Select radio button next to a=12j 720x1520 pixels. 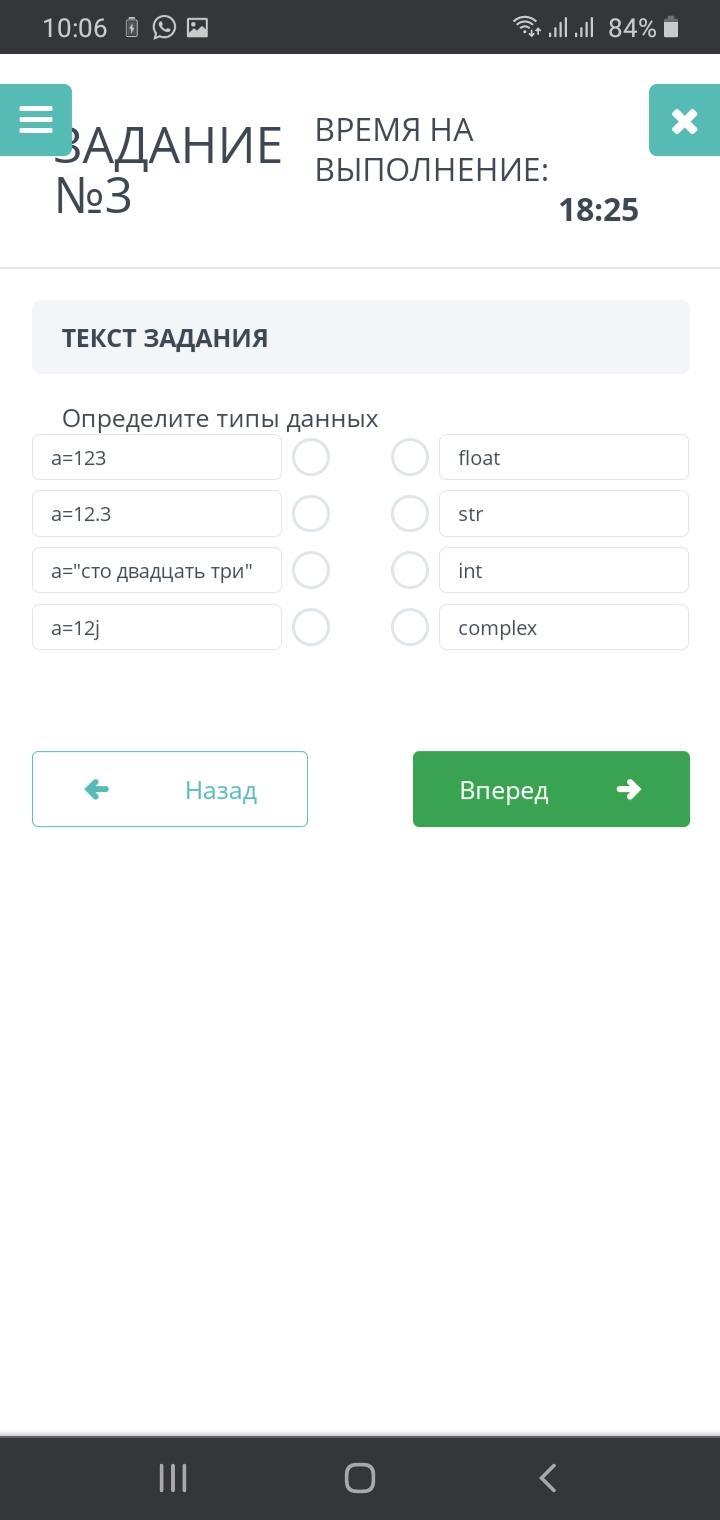[311, 627]
